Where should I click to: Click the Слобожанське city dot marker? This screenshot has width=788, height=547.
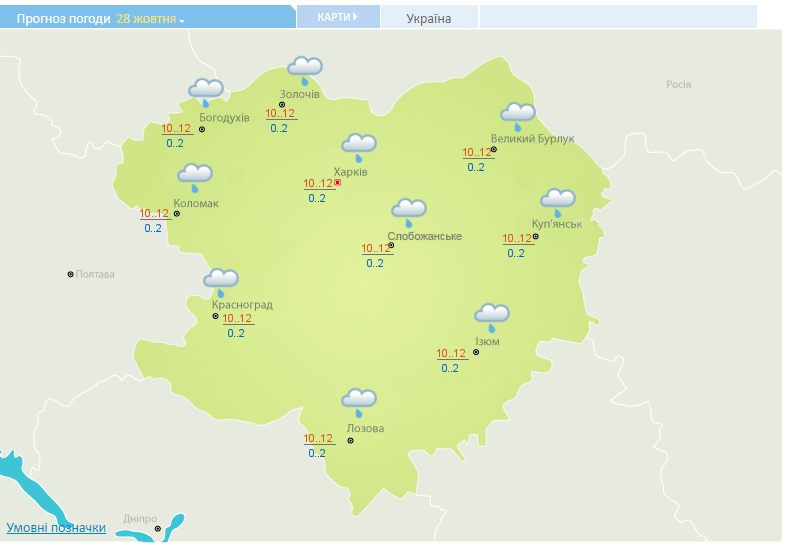[x=391, y=245]
